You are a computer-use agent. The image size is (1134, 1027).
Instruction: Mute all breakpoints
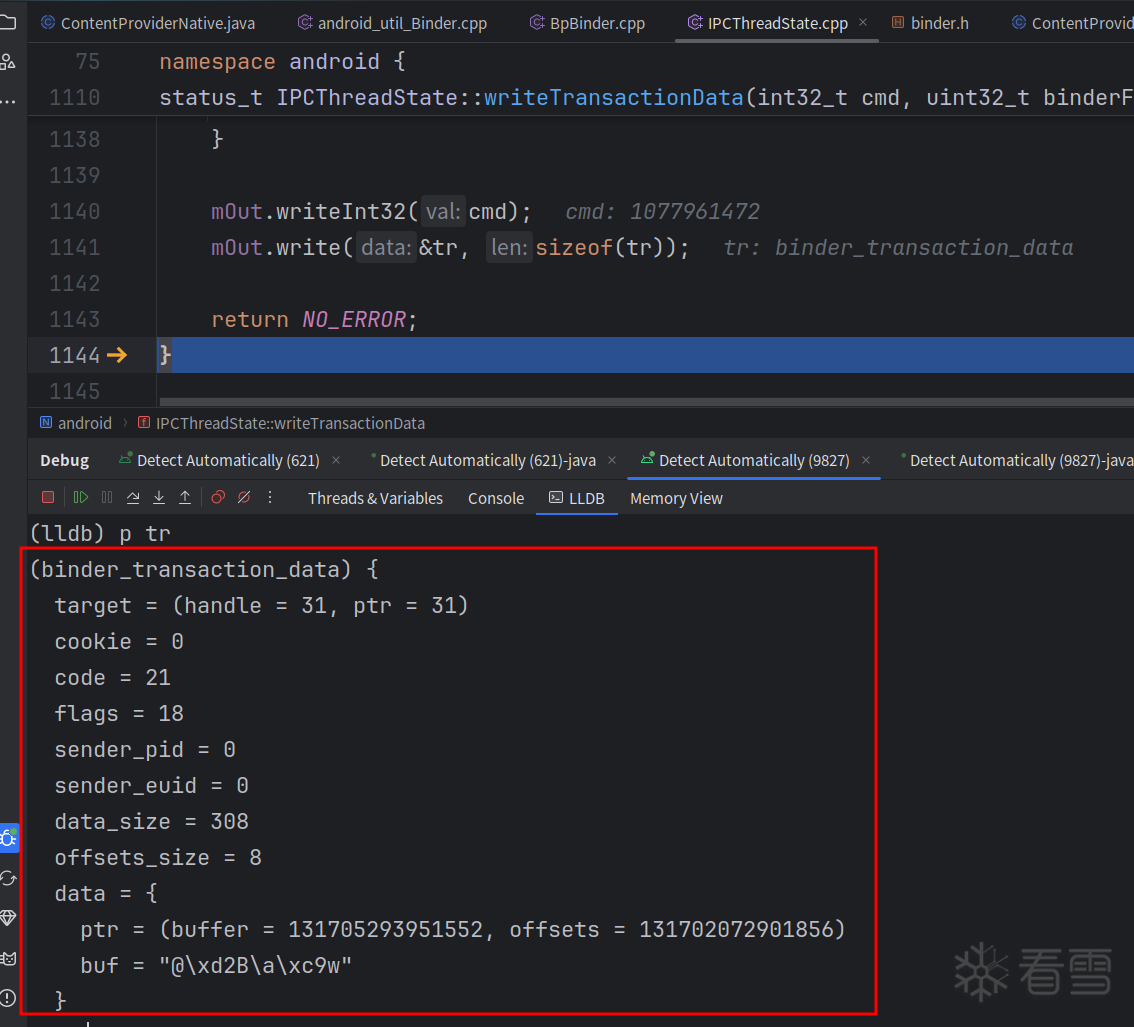click(x=244, y=498)
